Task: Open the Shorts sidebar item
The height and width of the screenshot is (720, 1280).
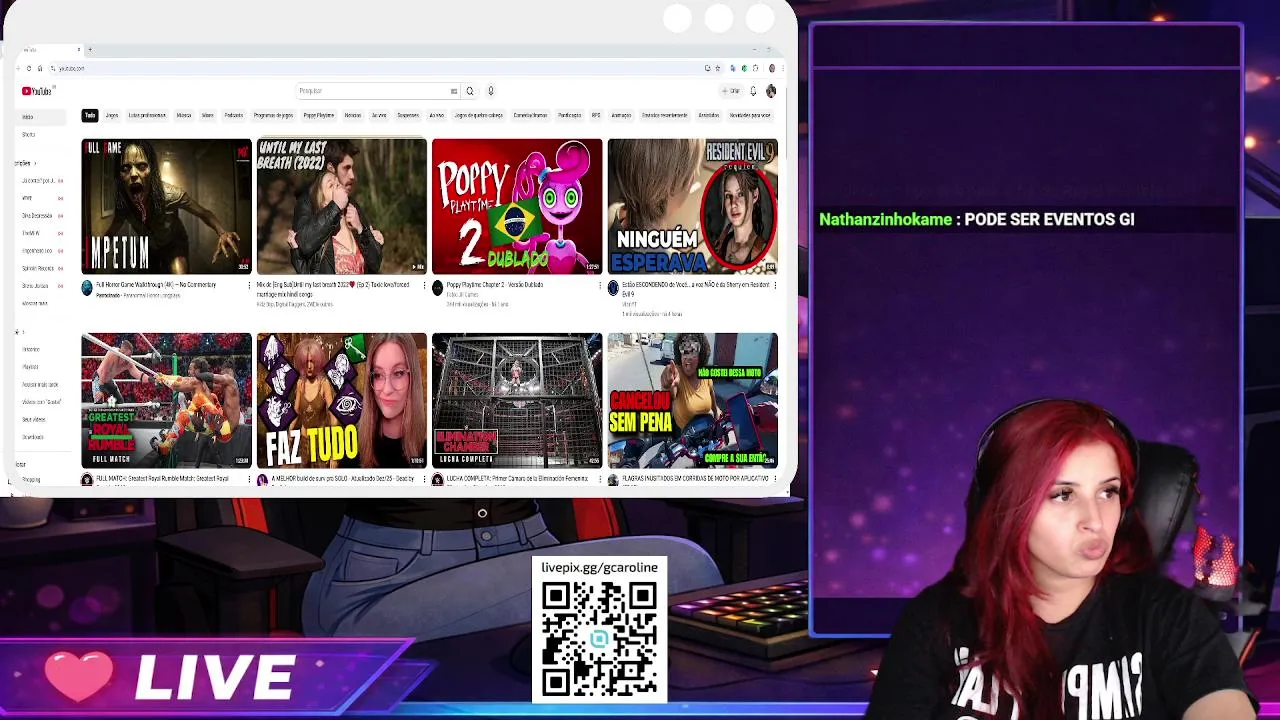Action: coord(40,134)
